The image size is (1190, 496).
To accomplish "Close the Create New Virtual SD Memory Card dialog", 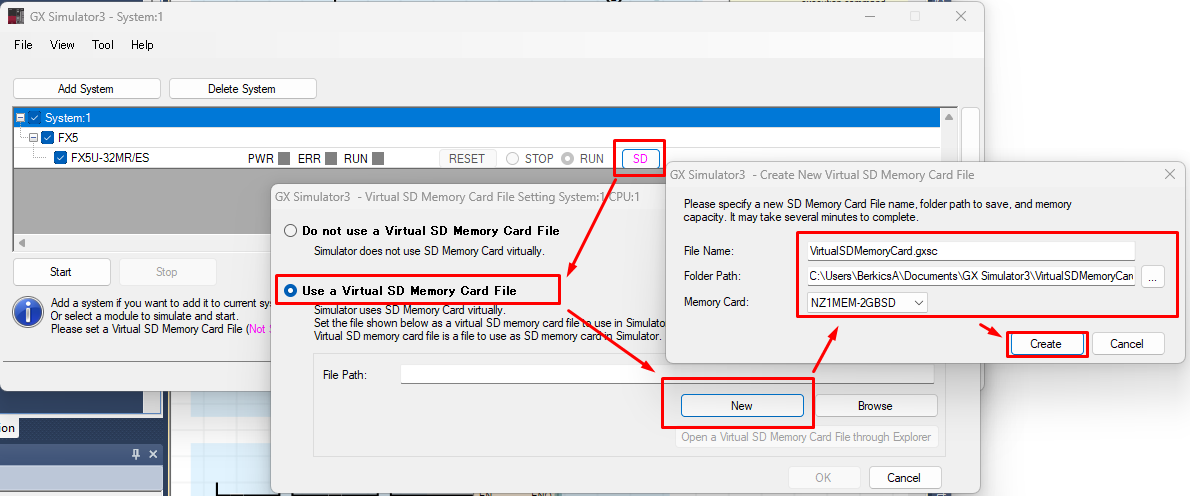I will tap(1170, 174).
